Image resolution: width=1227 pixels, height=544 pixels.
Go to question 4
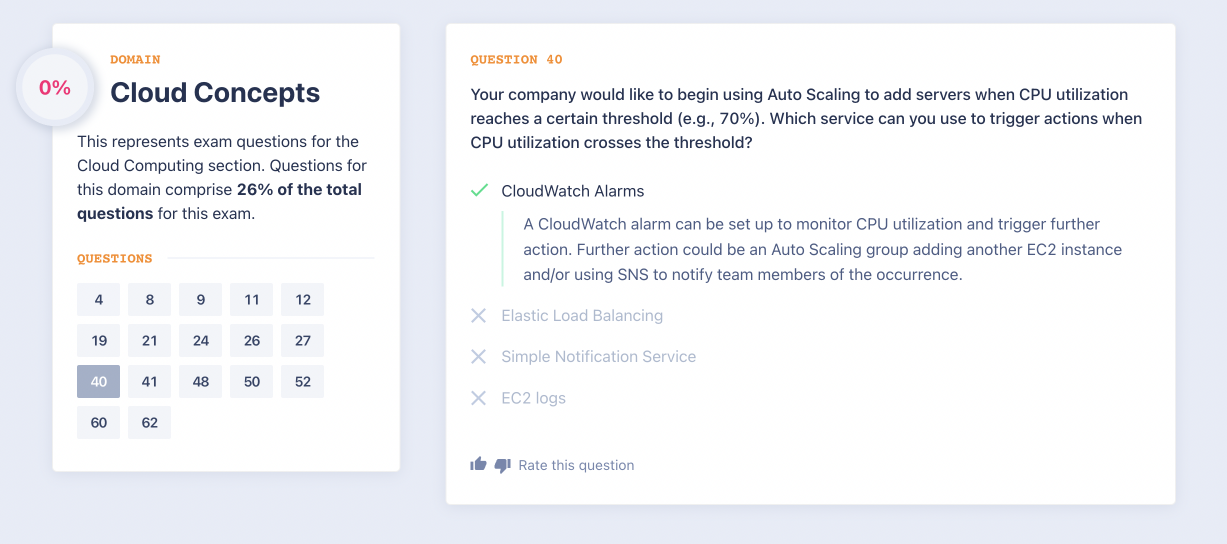[x=99, y=299]
